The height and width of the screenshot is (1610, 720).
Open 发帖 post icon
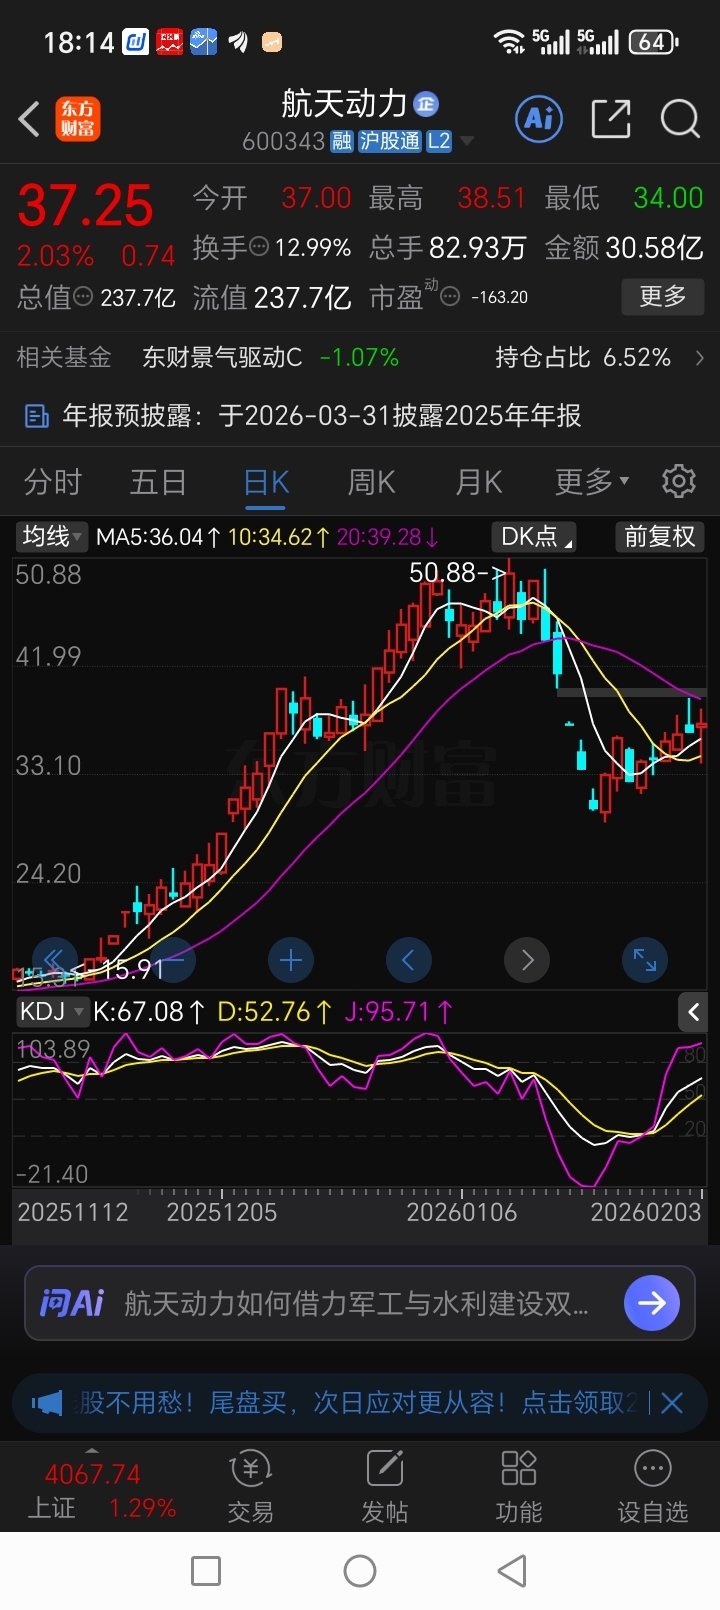coord(385,1486)
